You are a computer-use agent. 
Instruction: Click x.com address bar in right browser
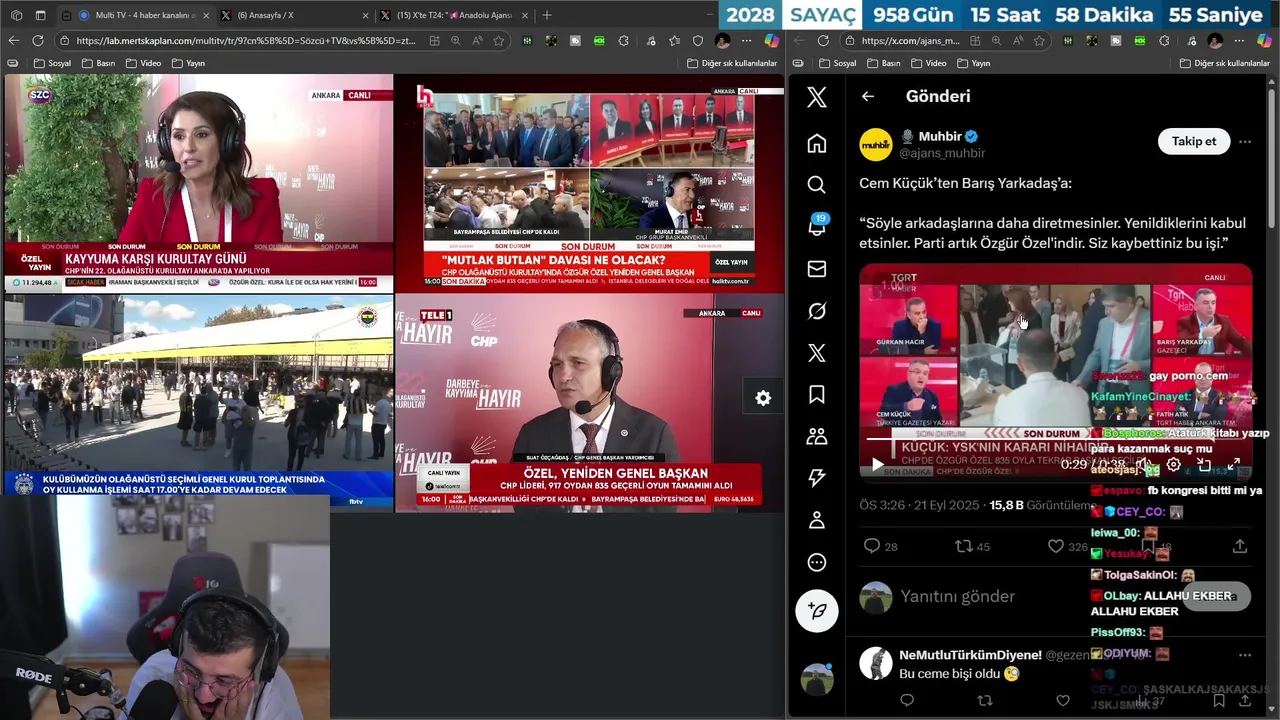click(910, 41)
